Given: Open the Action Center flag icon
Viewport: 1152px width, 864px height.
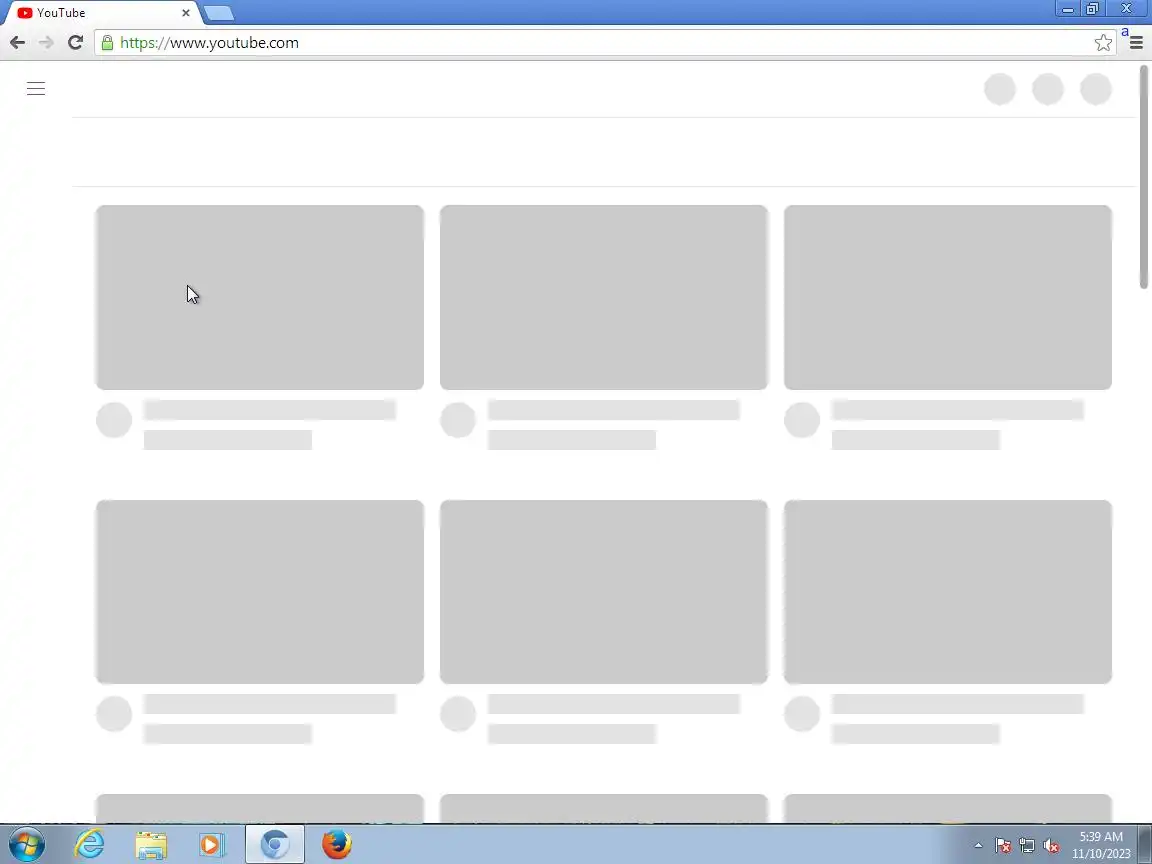Looking at the screenshot, I should coord(1003,846).
